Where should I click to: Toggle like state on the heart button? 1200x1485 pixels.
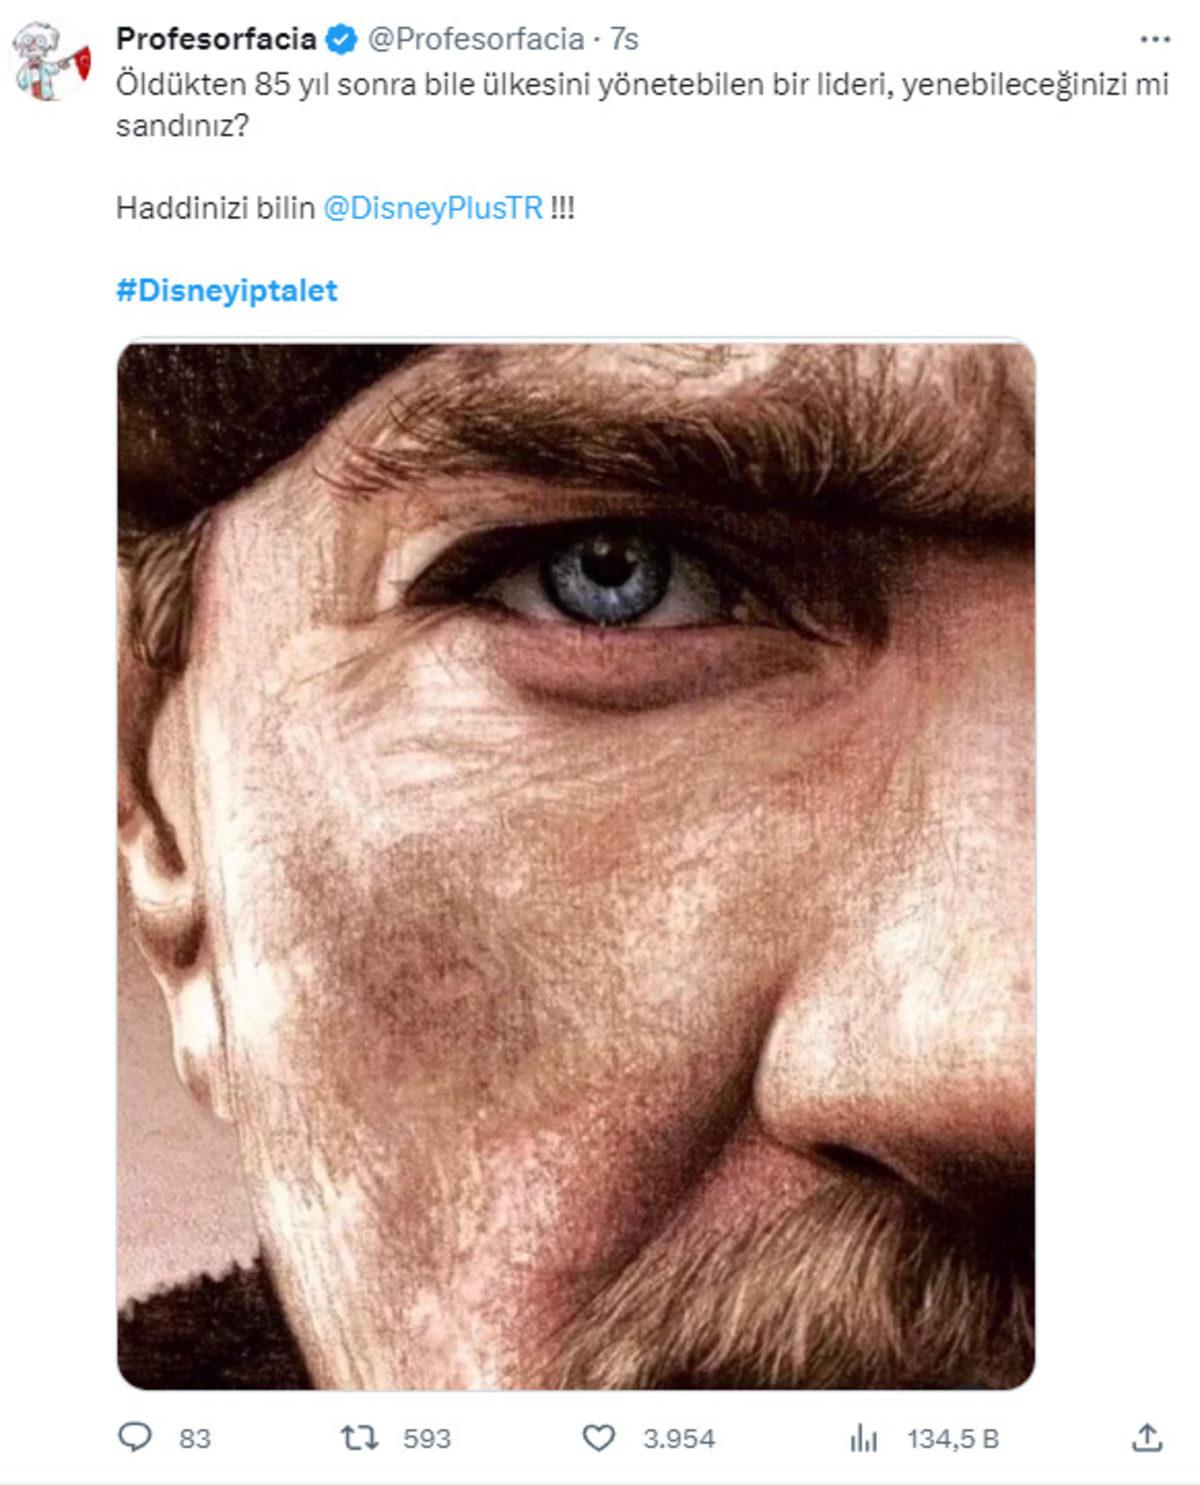(599, 1437)
